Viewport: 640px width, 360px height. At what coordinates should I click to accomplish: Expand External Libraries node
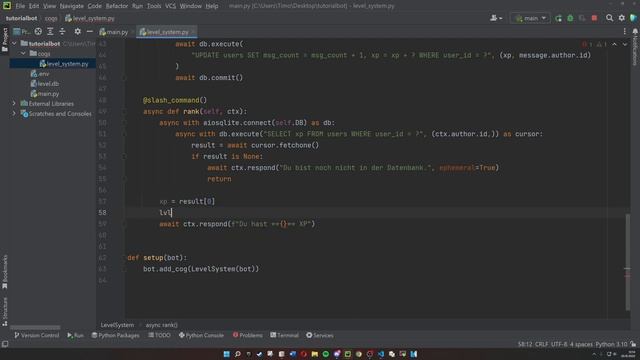pyautogui.click(x=14, y=104)
